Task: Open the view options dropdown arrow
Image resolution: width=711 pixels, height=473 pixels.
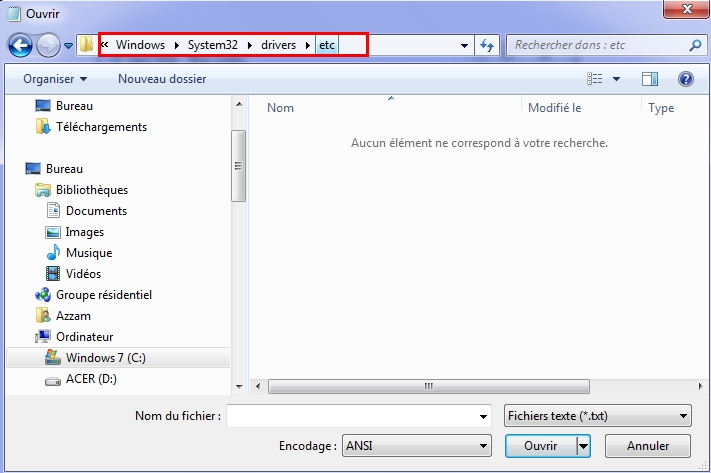Action: point(616,79)
